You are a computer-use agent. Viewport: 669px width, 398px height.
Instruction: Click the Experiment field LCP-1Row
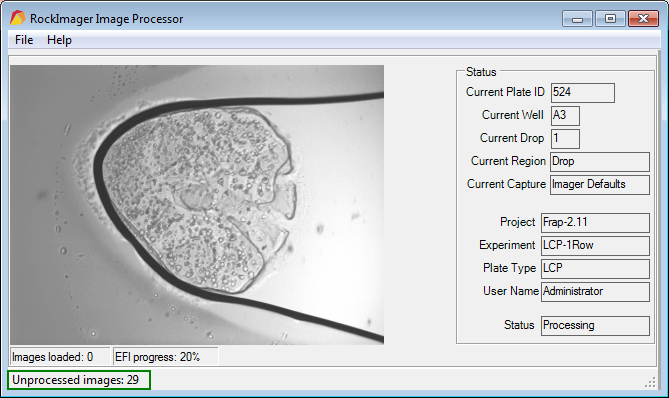pyautogui.click(x=595, y=246)
